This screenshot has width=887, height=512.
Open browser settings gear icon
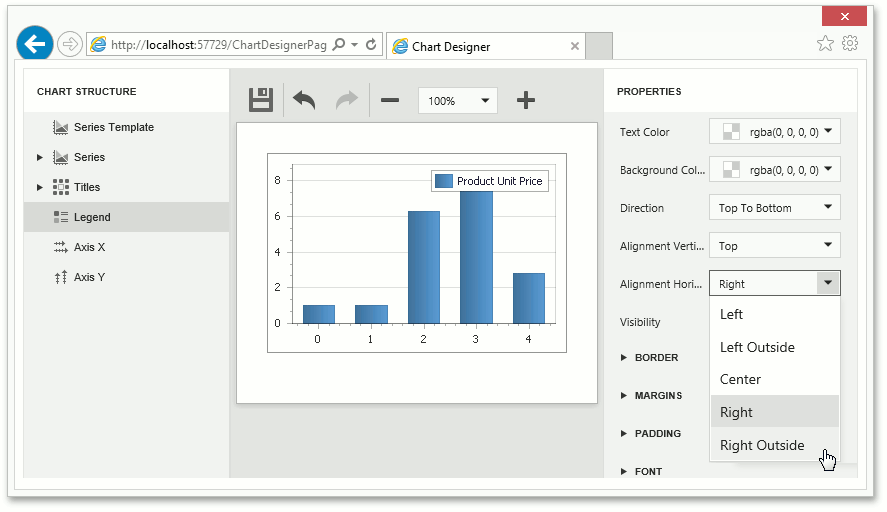coord(850,43)
